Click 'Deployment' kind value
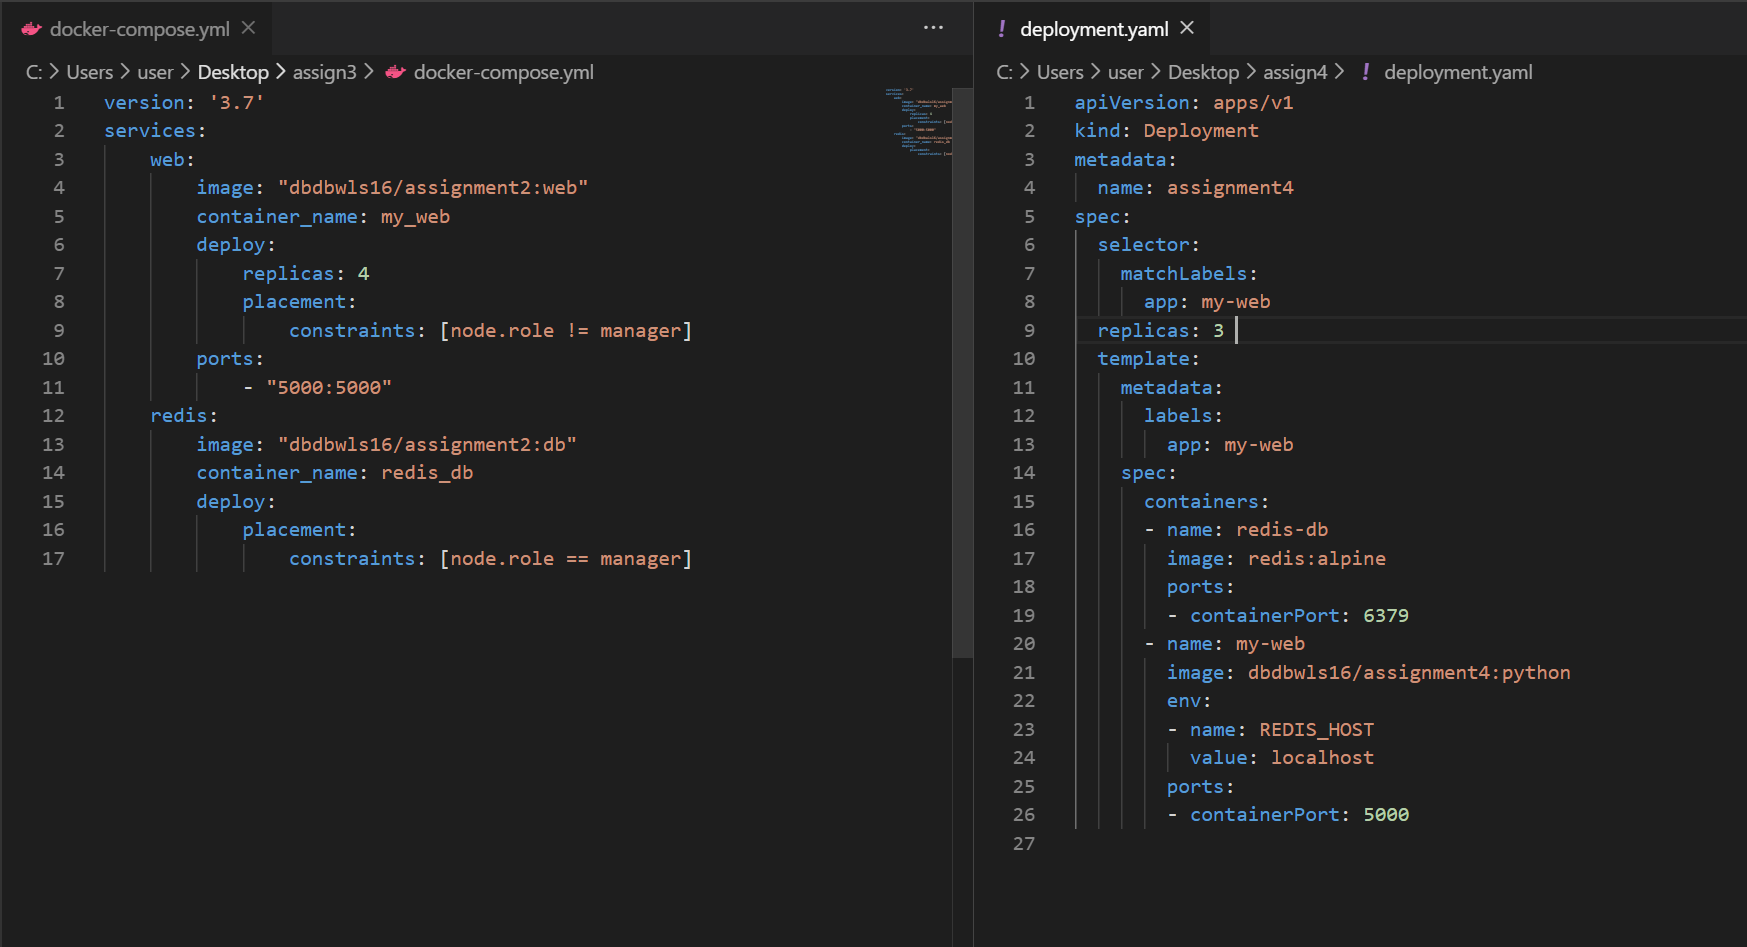The image size is (1747, 947). 1201,130
